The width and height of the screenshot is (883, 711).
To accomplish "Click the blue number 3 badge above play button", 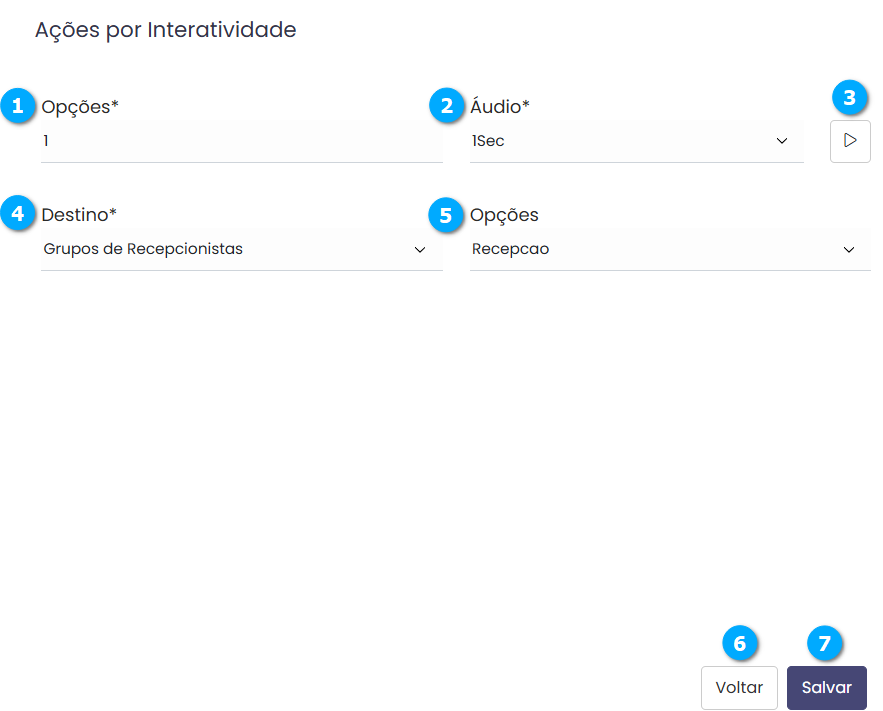I will [849, 98].
